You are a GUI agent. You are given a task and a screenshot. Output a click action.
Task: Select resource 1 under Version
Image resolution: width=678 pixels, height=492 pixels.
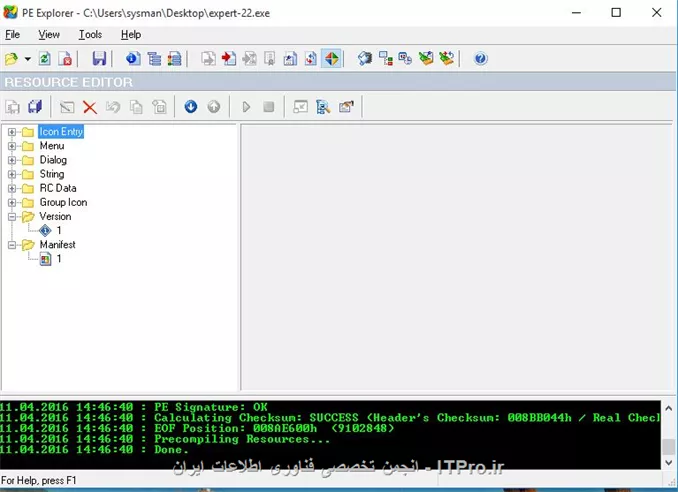coord(59,230)
